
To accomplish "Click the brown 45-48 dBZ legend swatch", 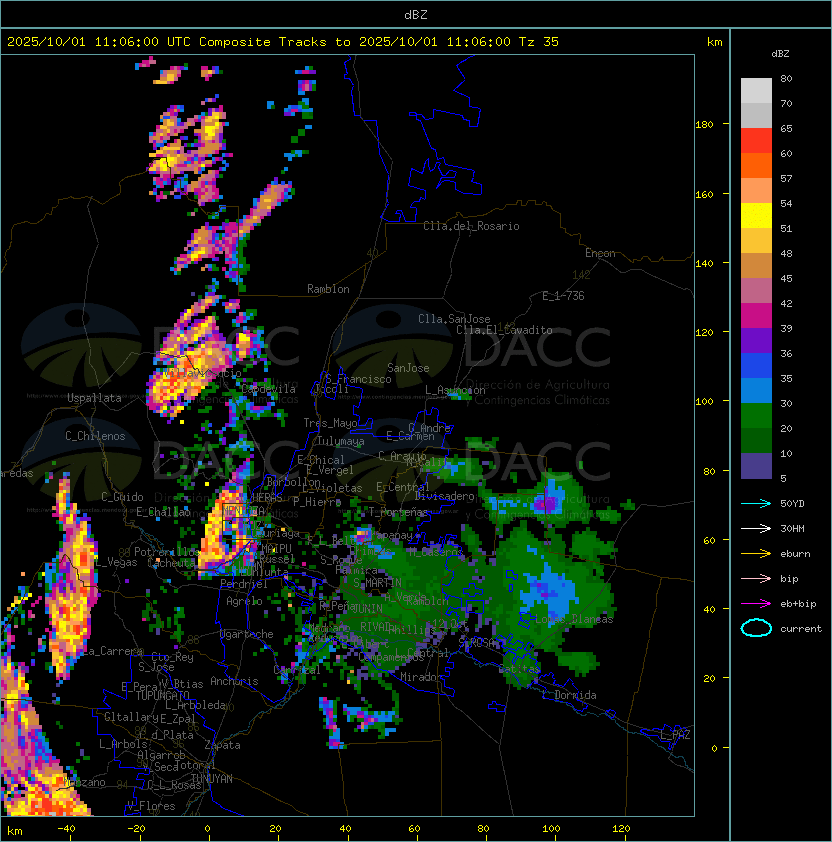I will [x=756, y=266].
